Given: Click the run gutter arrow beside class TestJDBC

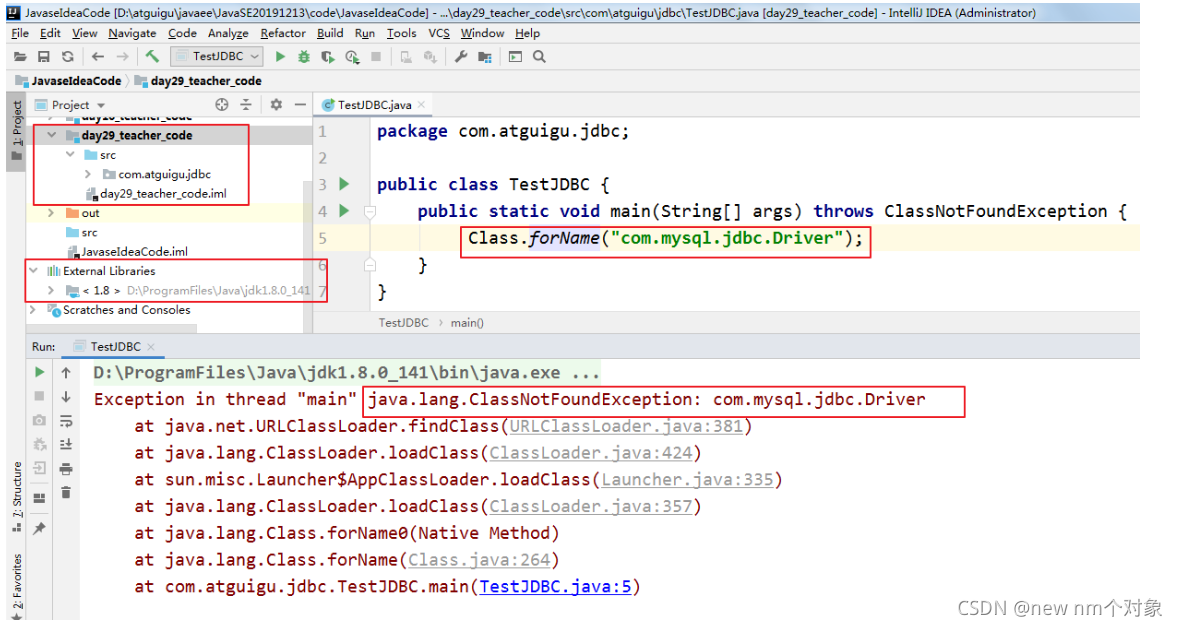Looking at the screenshot, I should point(344,184).
